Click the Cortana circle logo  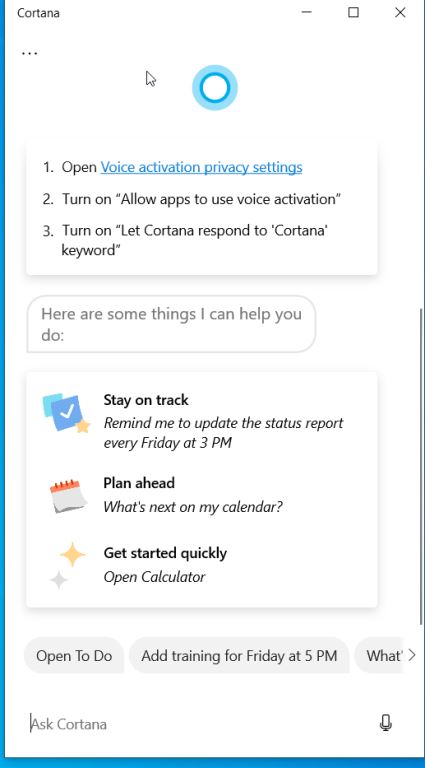pos(214,88)
